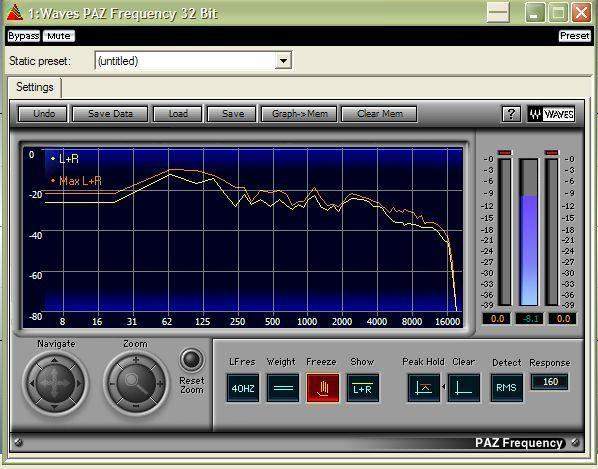The height and width of the screenshot is (469, 598).
Task: Click the blue center level meter
Action: [529, 232]
